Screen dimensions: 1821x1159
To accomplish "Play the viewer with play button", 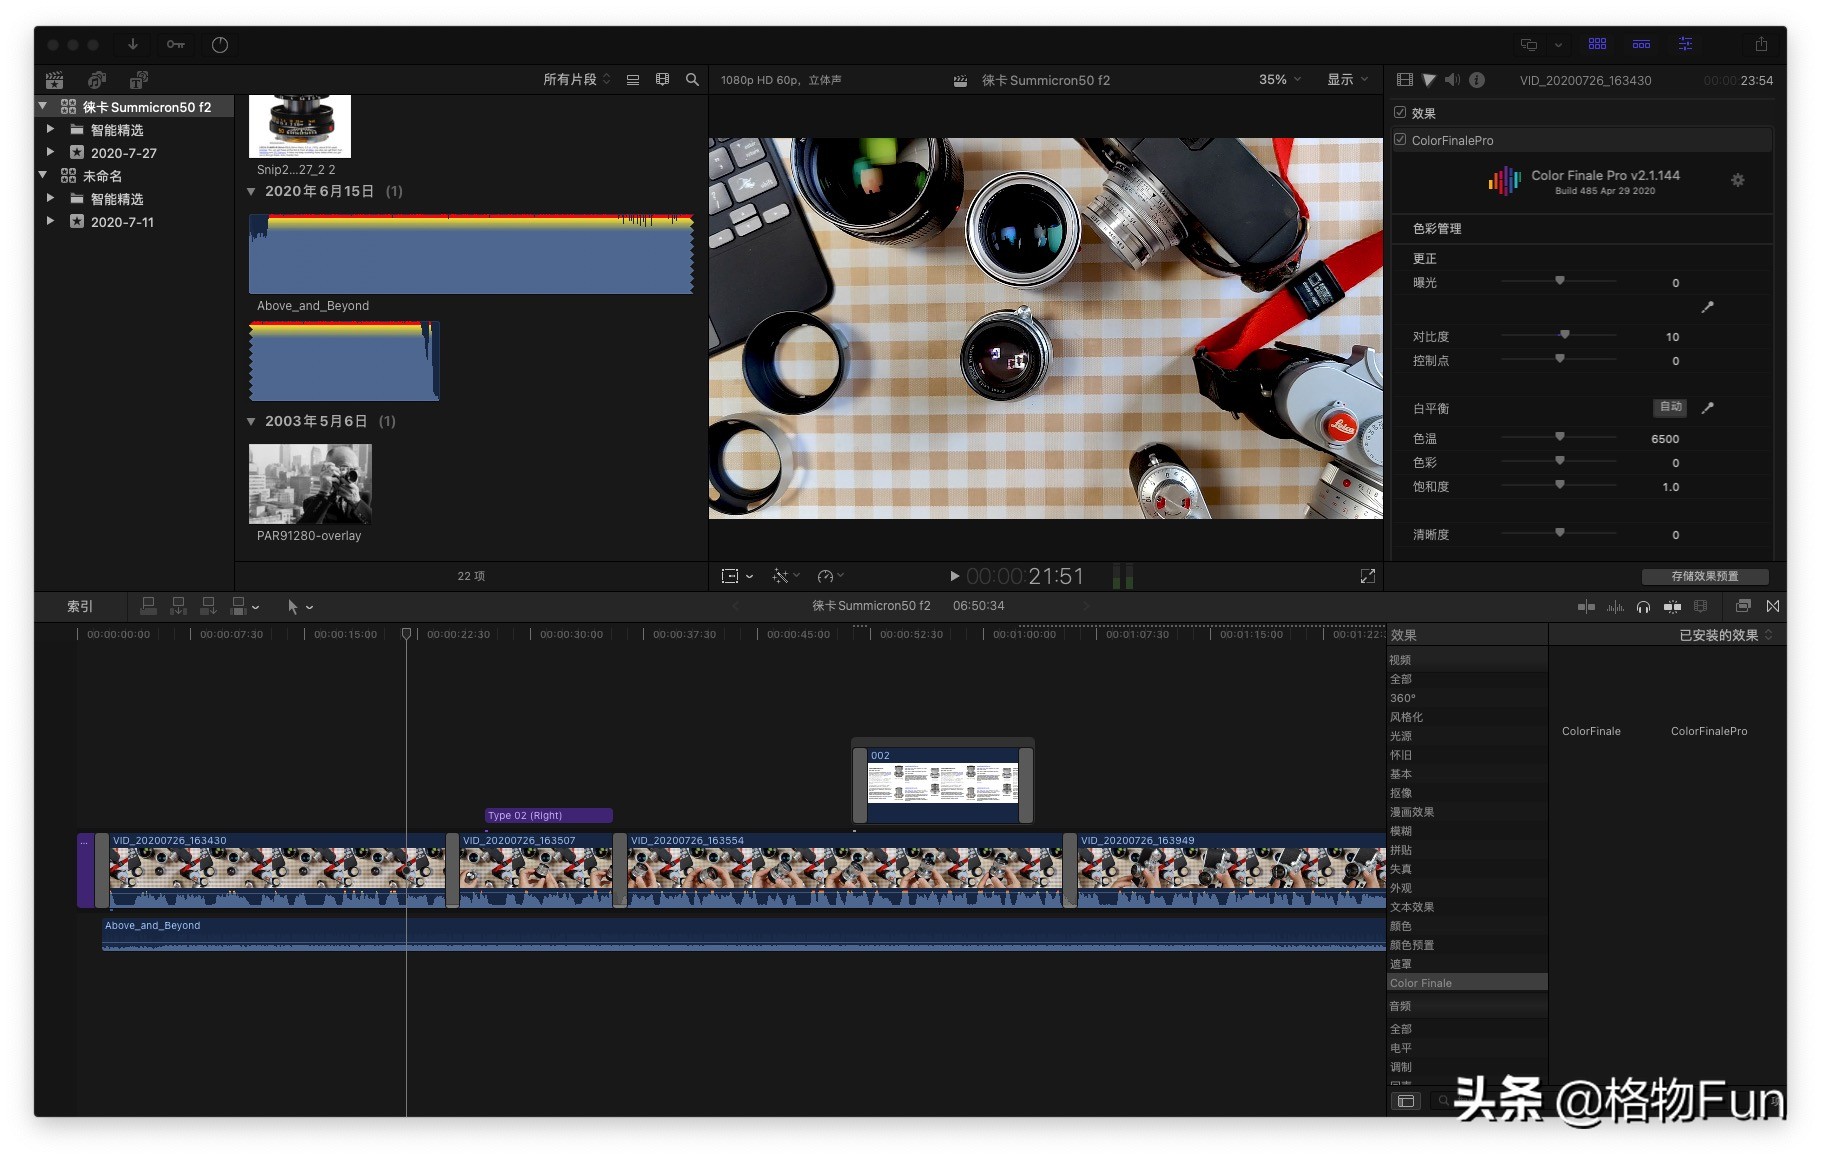I will click(x=954, y=576).
